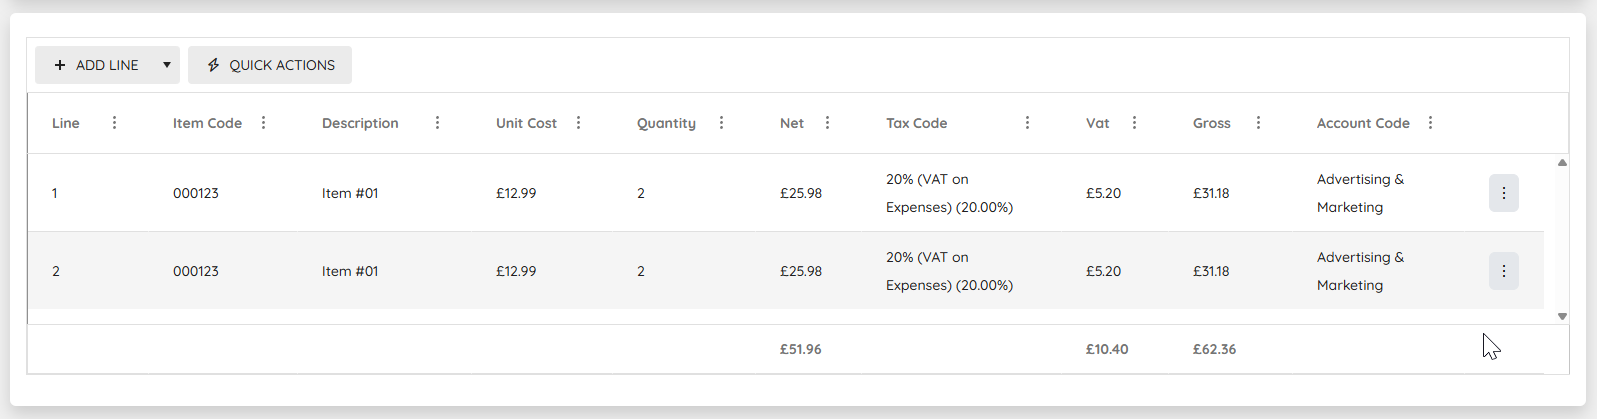Screen dimensions: 1597x419
Task: Click the table scrollbar down arrow
Action: [x=1562, y=316]
